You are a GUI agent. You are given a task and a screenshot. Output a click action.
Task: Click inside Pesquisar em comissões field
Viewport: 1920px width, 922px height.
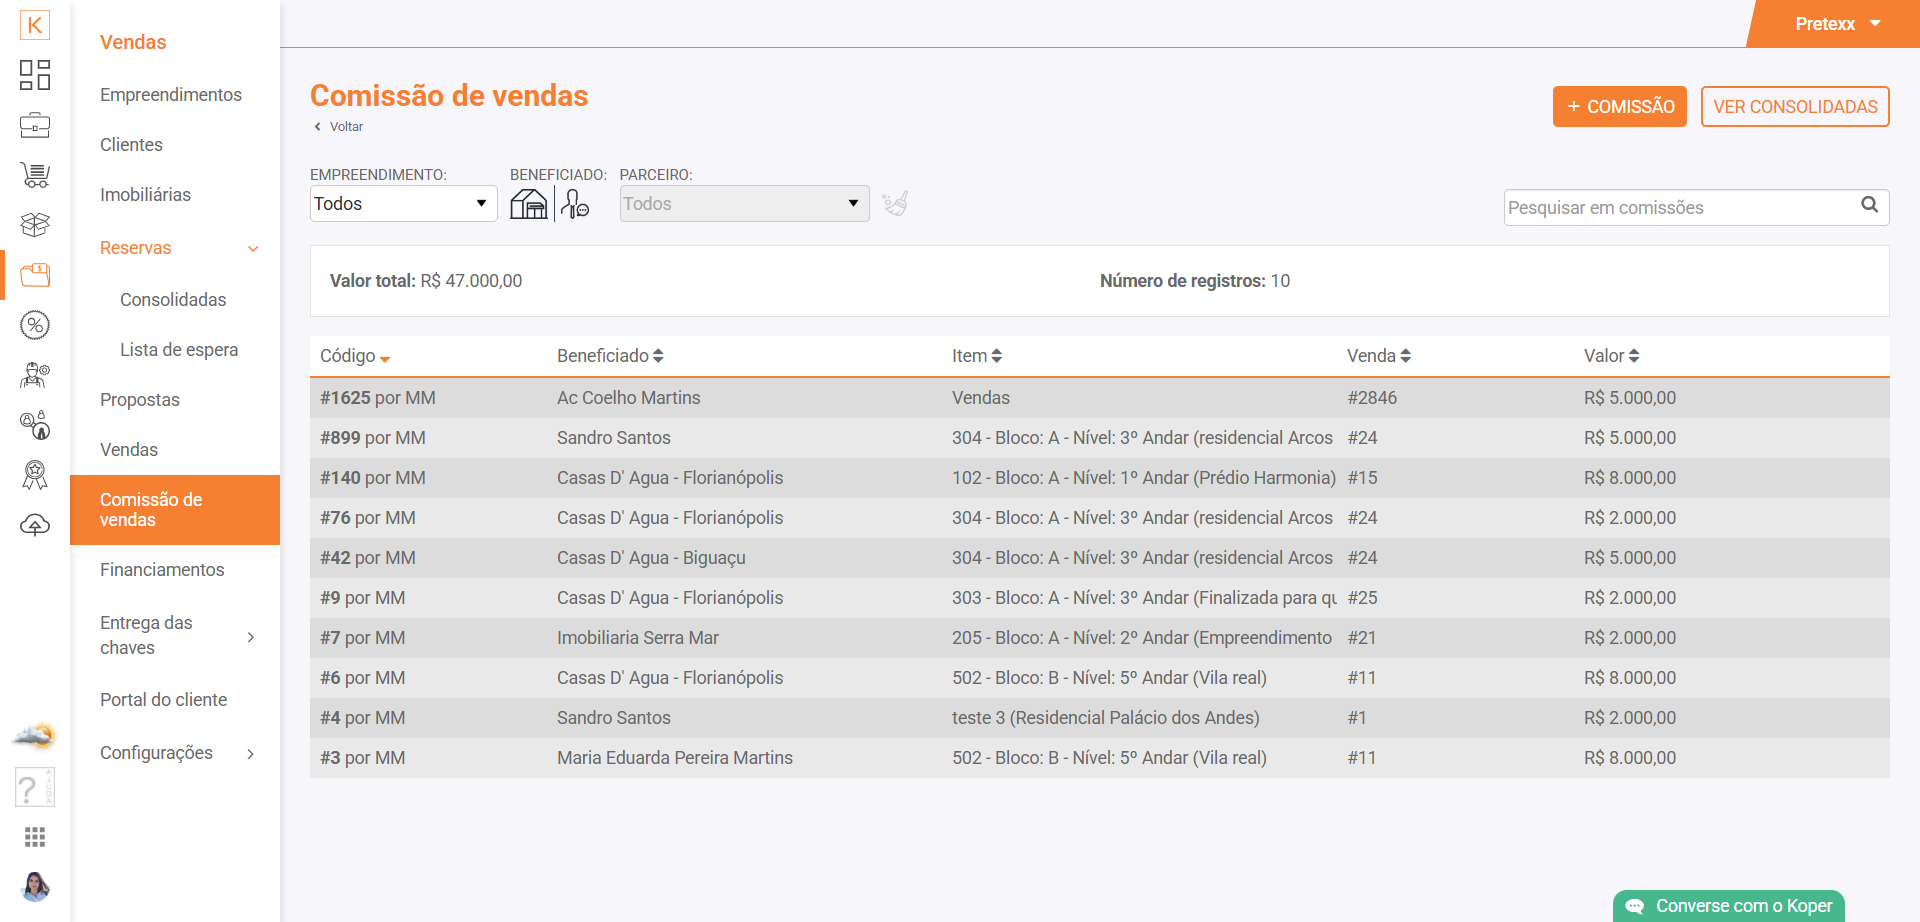(1680, 208)
